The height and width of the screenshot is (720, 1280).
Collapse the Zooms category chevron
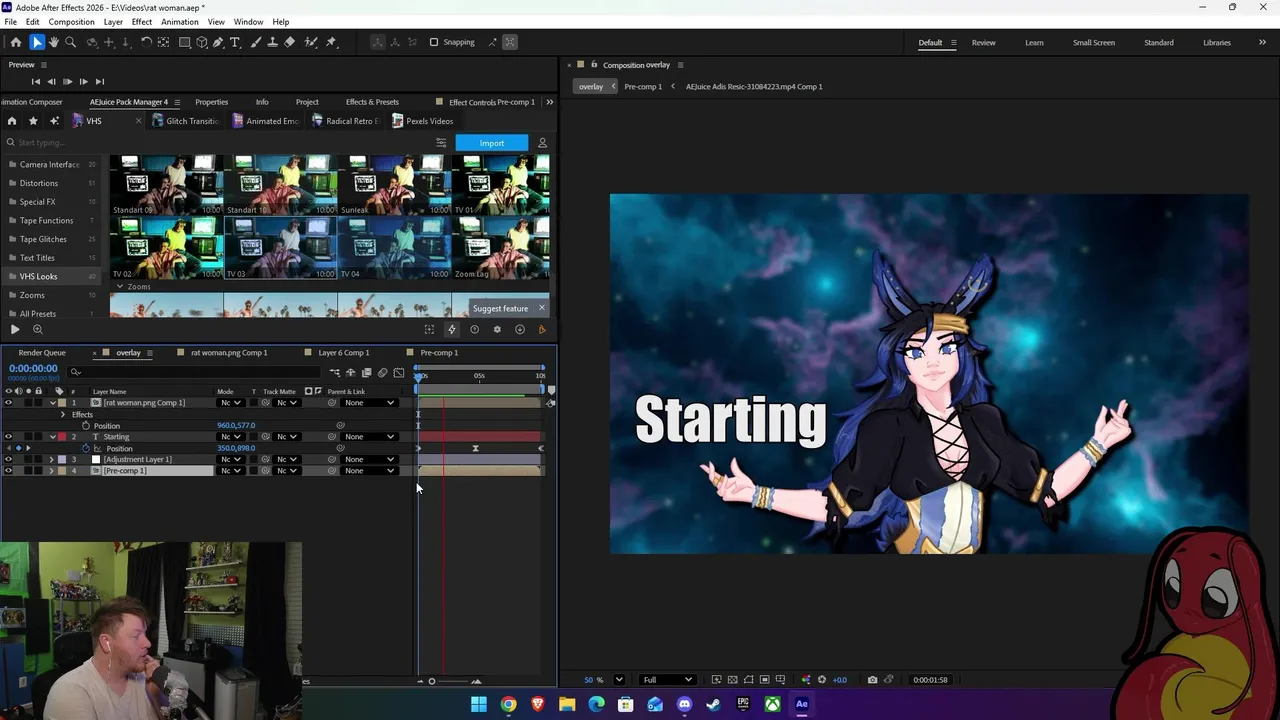pyautogui.click(x=120, y=287)
